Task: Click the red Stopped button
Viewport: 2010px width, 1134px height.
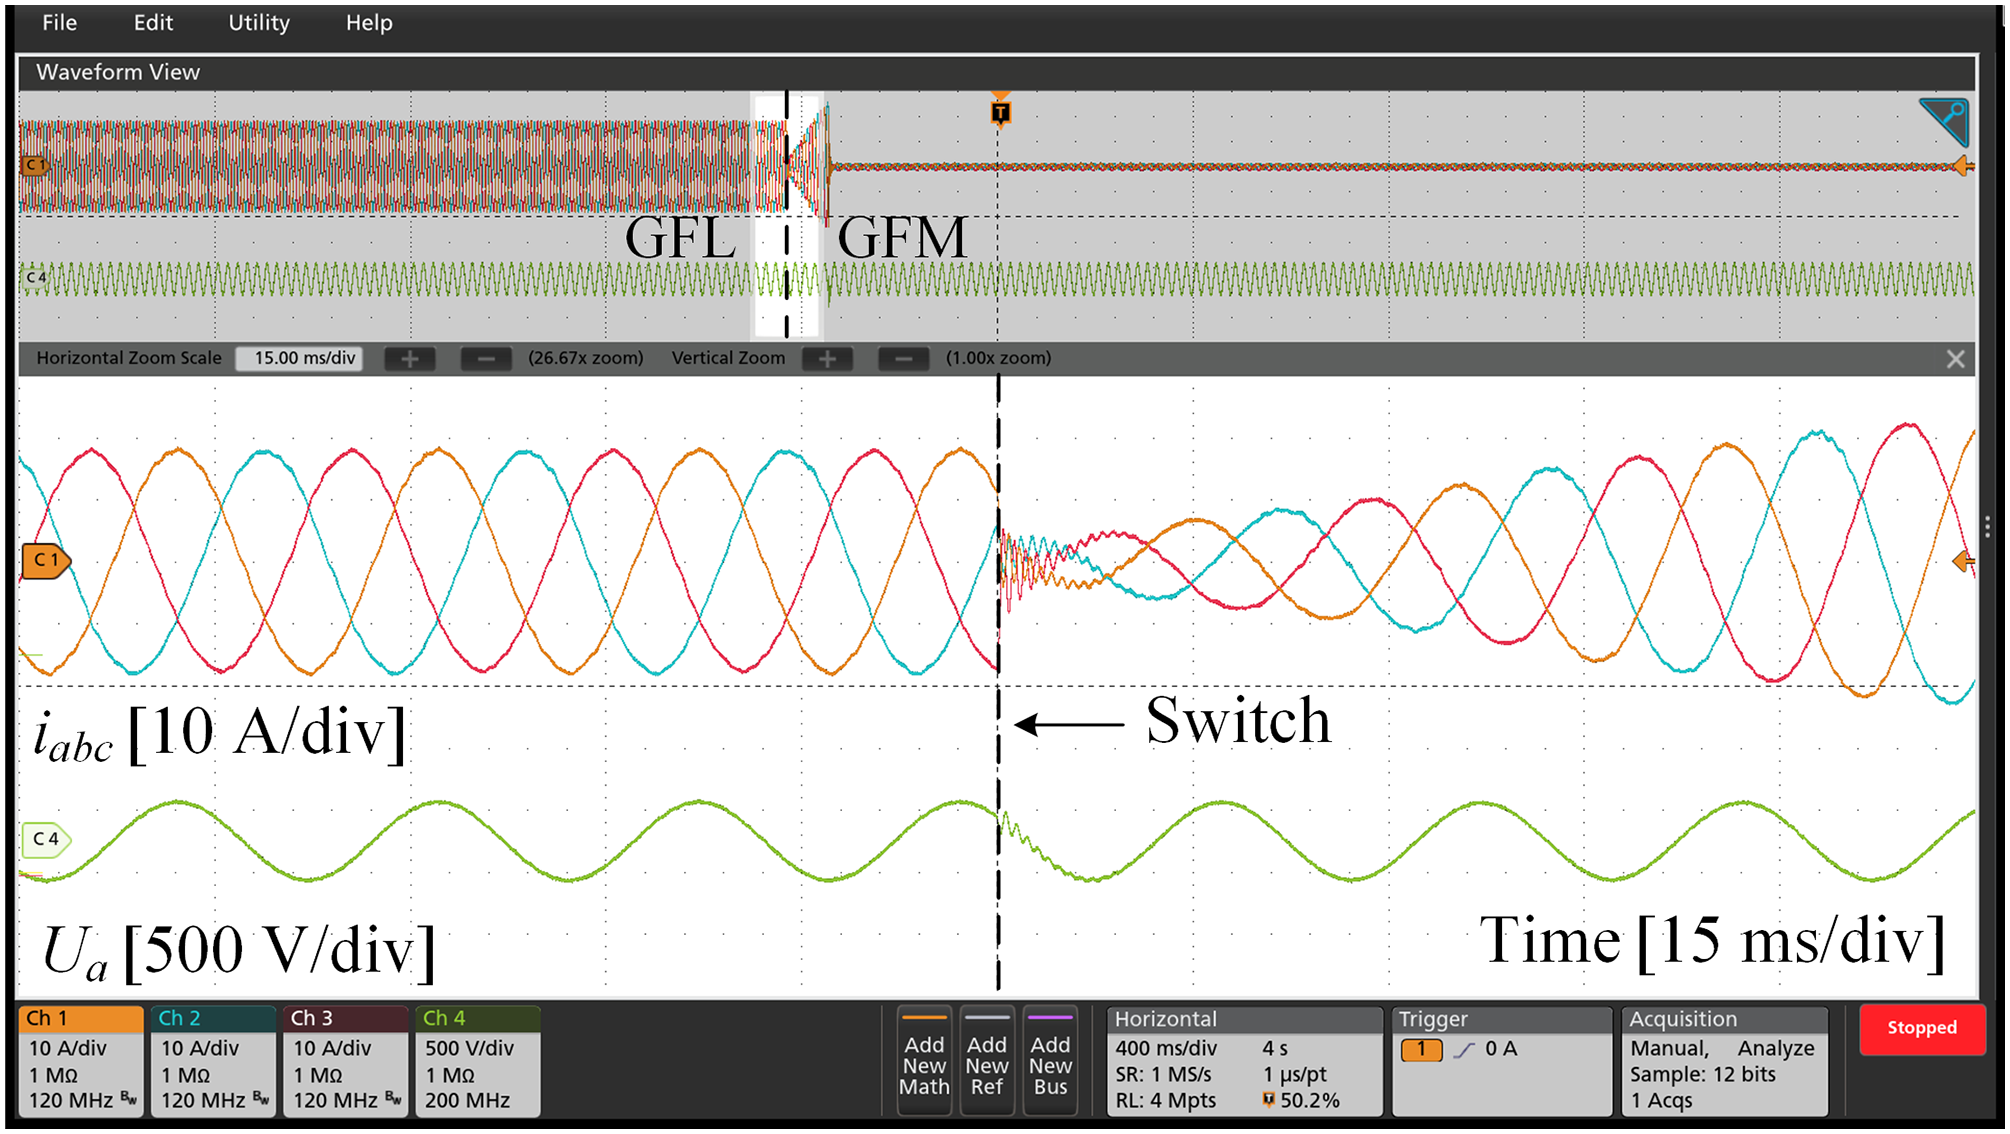Action: coord(1922,1028)
